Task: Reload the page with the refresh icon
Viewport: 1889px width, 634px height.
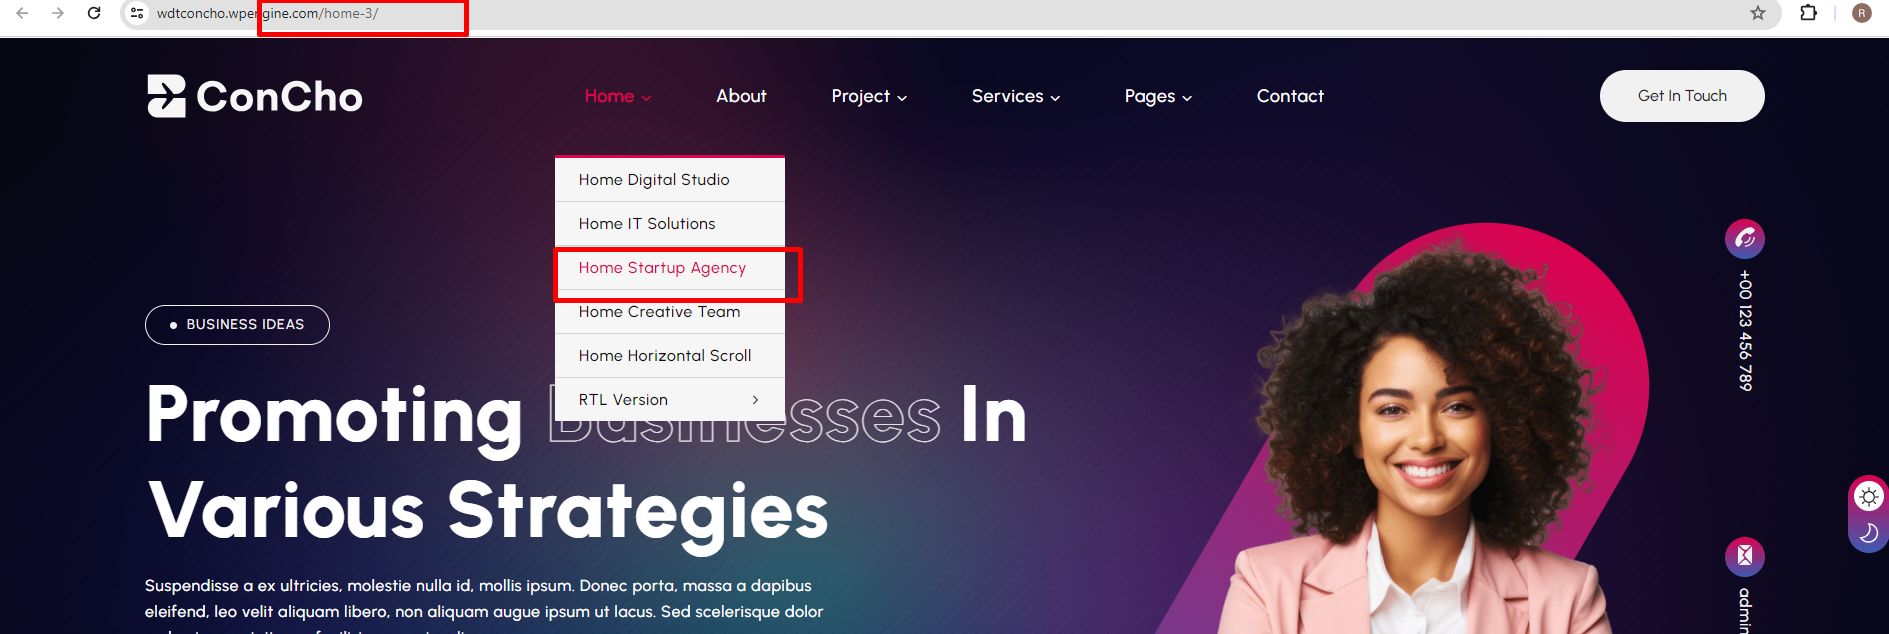Action: click(94, 13)
